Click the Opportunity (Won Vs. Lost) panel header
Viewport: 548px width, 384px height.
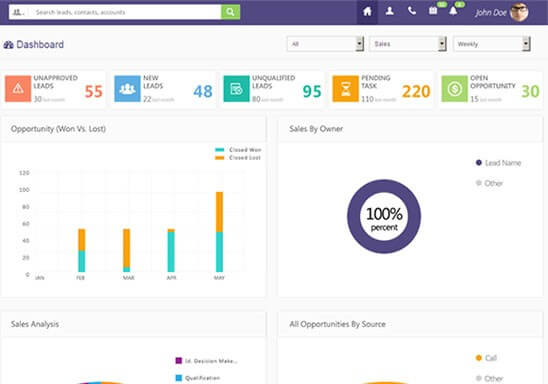pos(133,129)
